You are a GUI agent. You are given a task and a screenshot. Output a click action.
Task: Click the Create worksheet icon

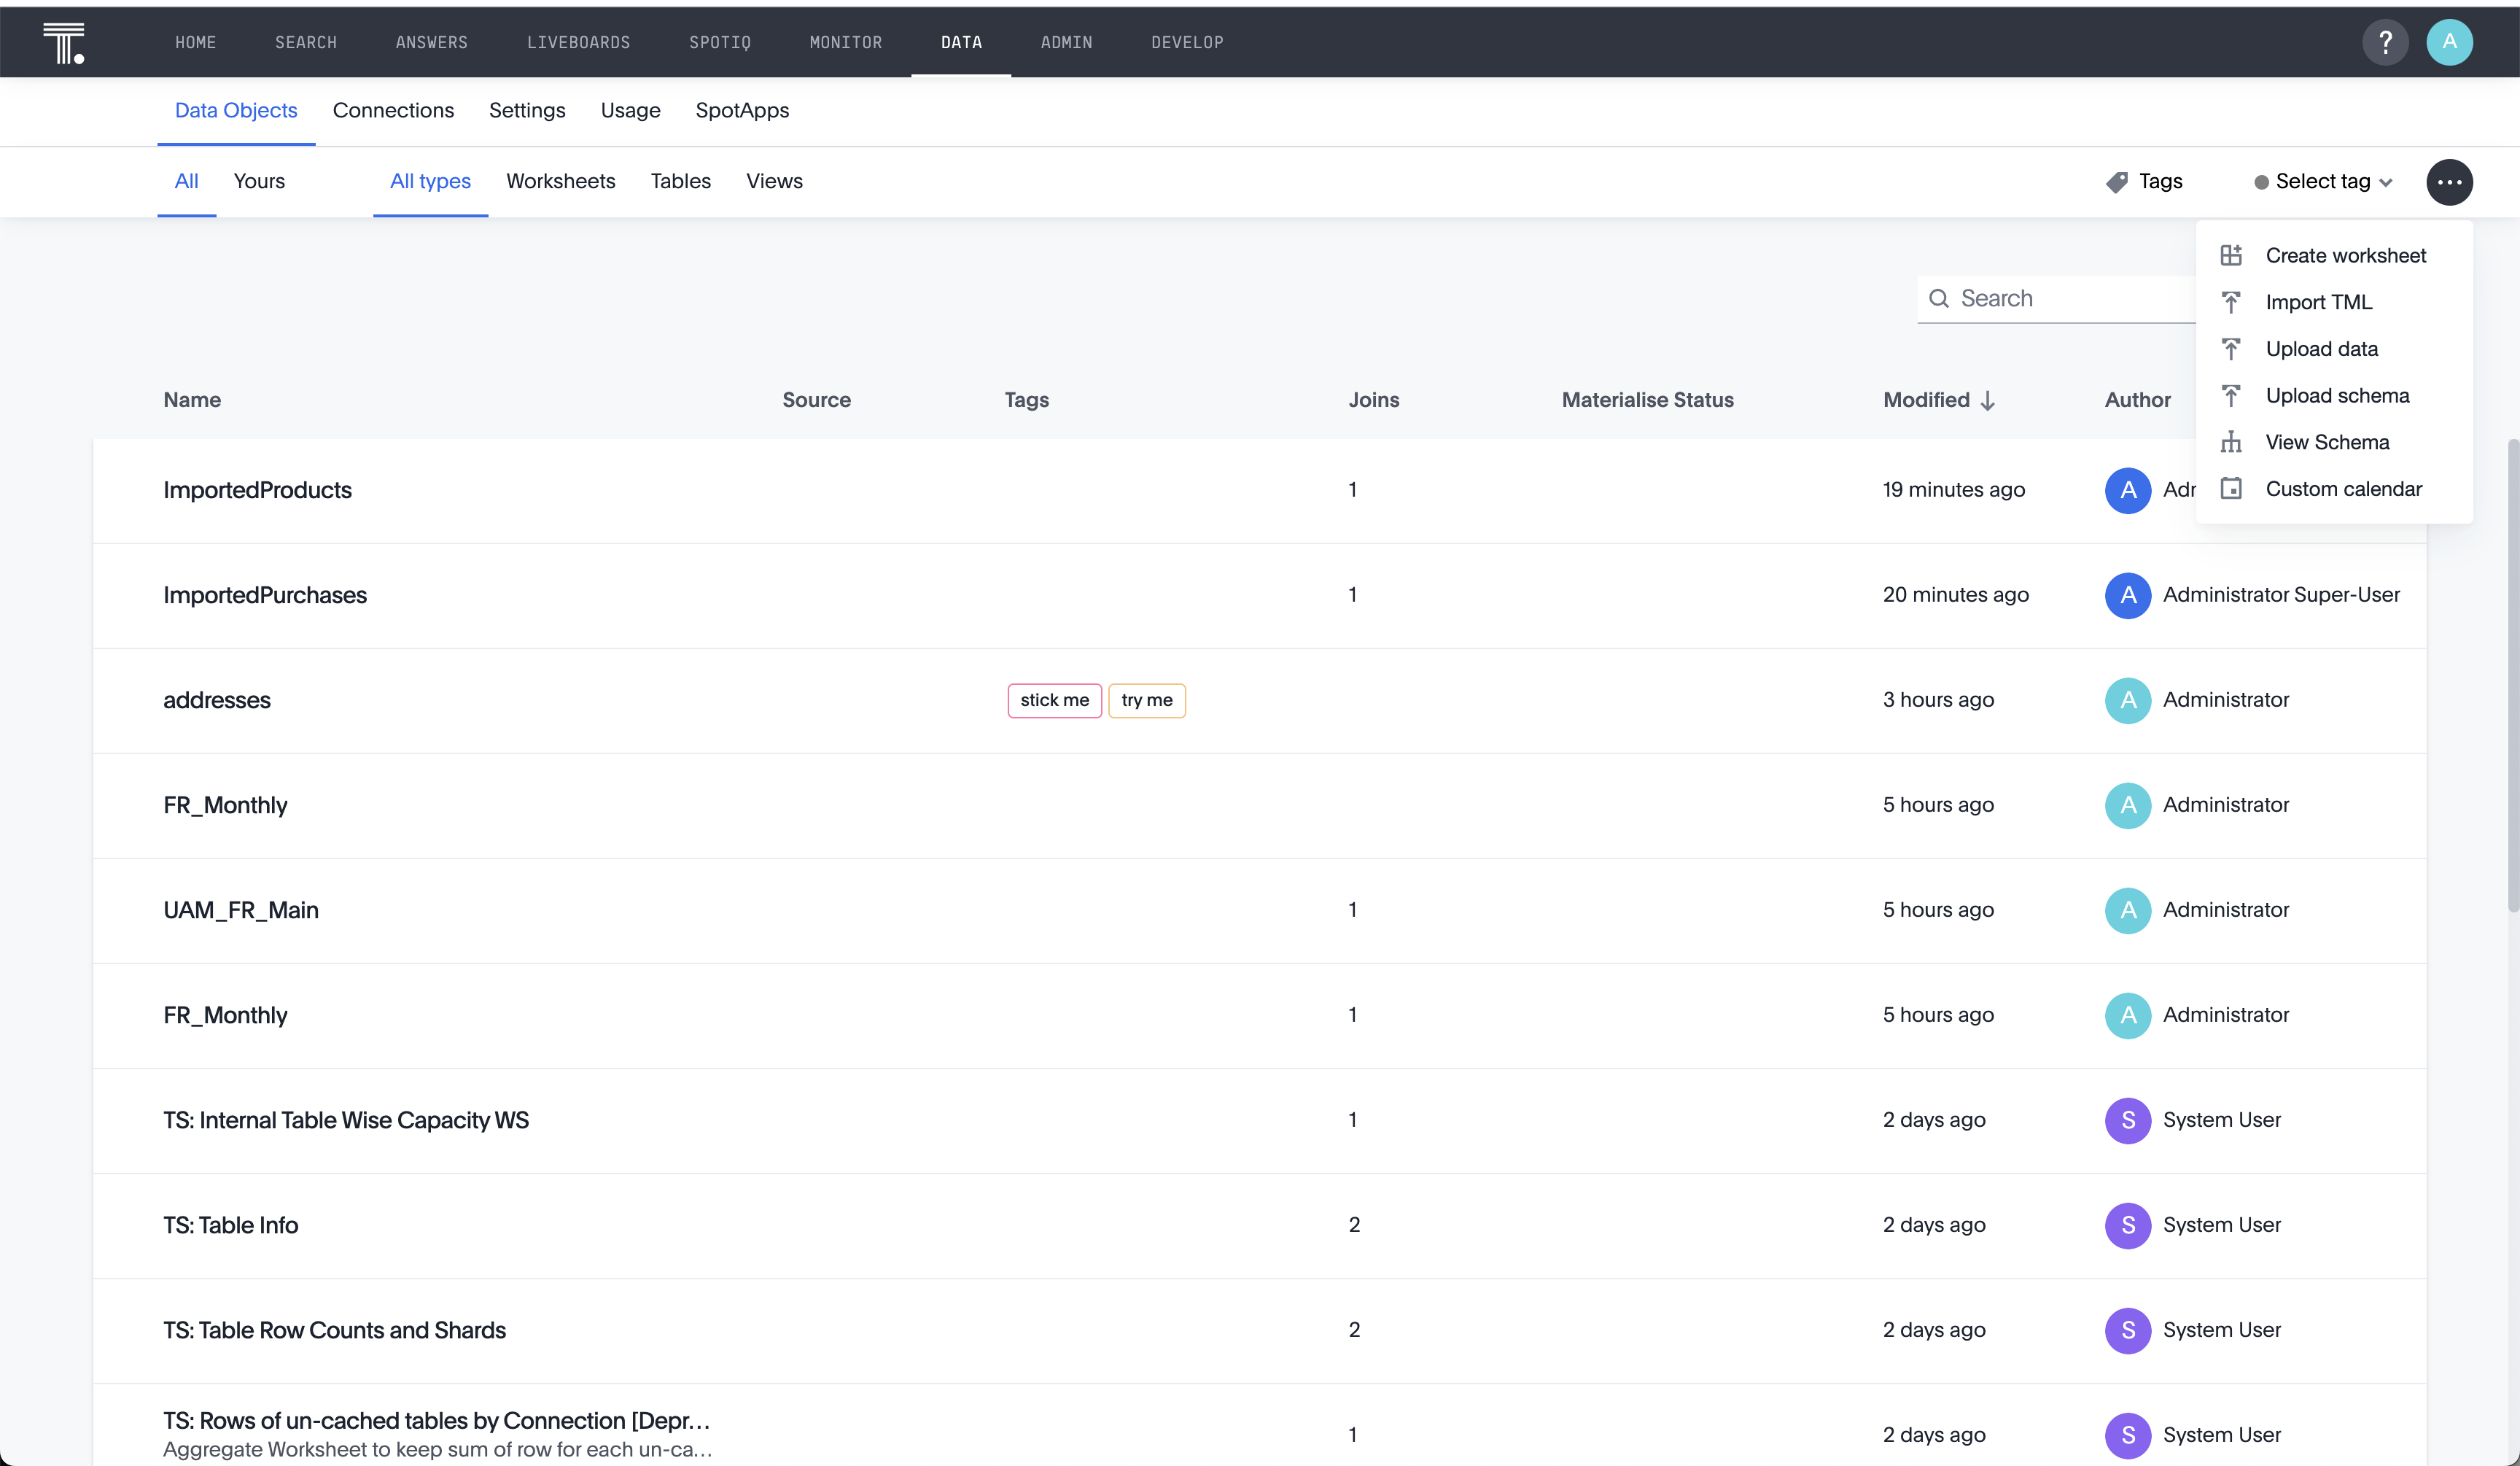click(x=2231, y=255)
